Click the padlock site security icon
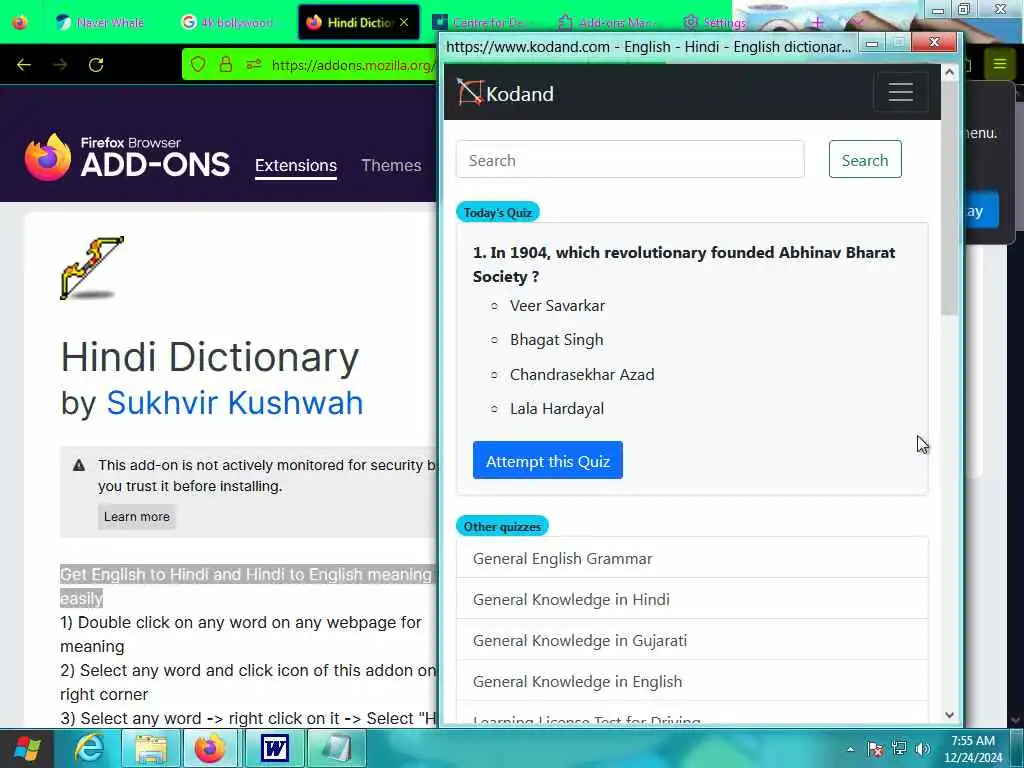1024x768 pixels. click(x=226, y=64)
